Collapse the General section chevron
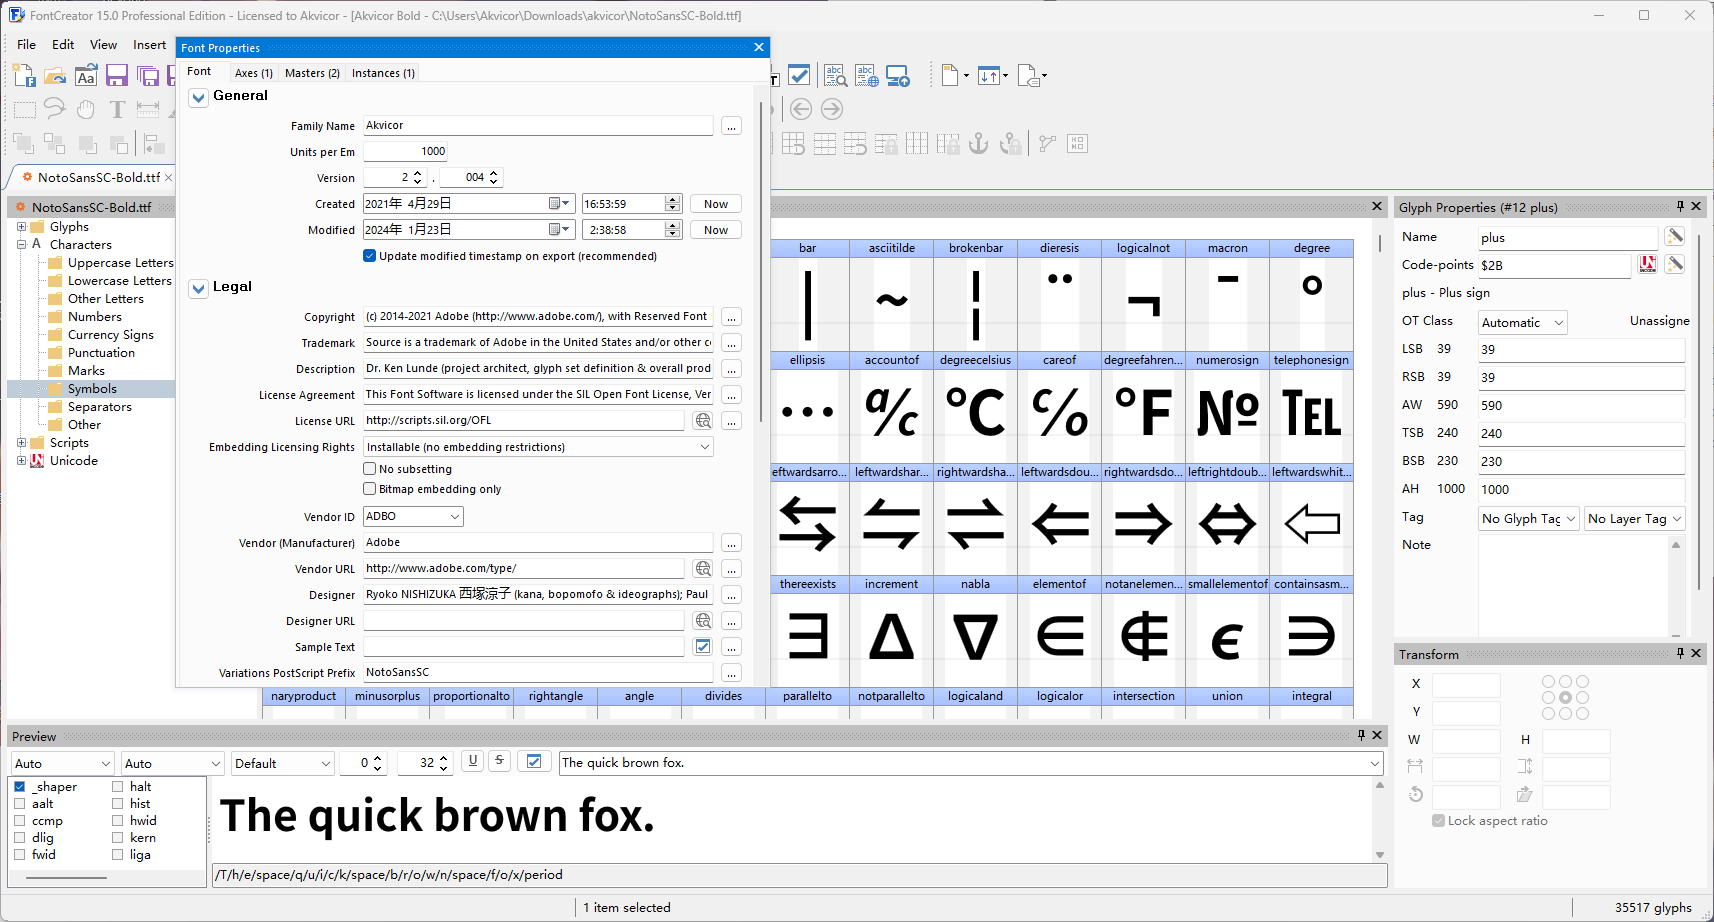This screenshot has height=922, width=1714. click(x=199, y=97)
